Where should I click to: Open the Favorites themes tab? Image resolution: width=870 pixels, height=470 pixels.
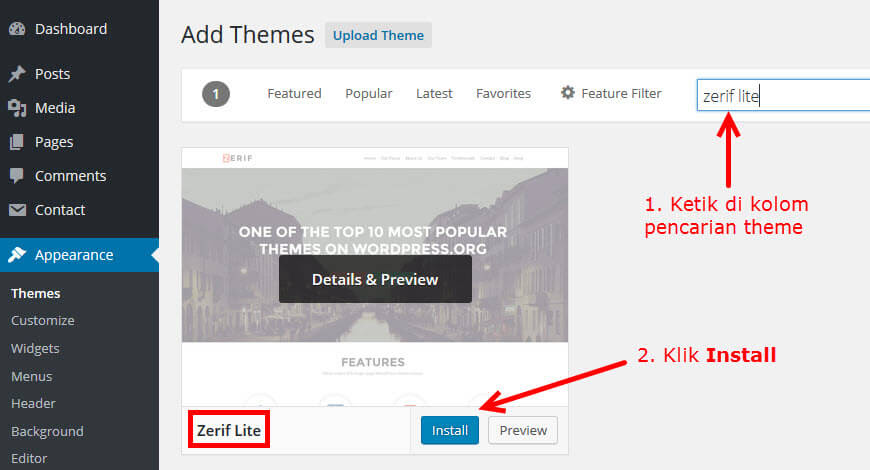tap(503, 93)
